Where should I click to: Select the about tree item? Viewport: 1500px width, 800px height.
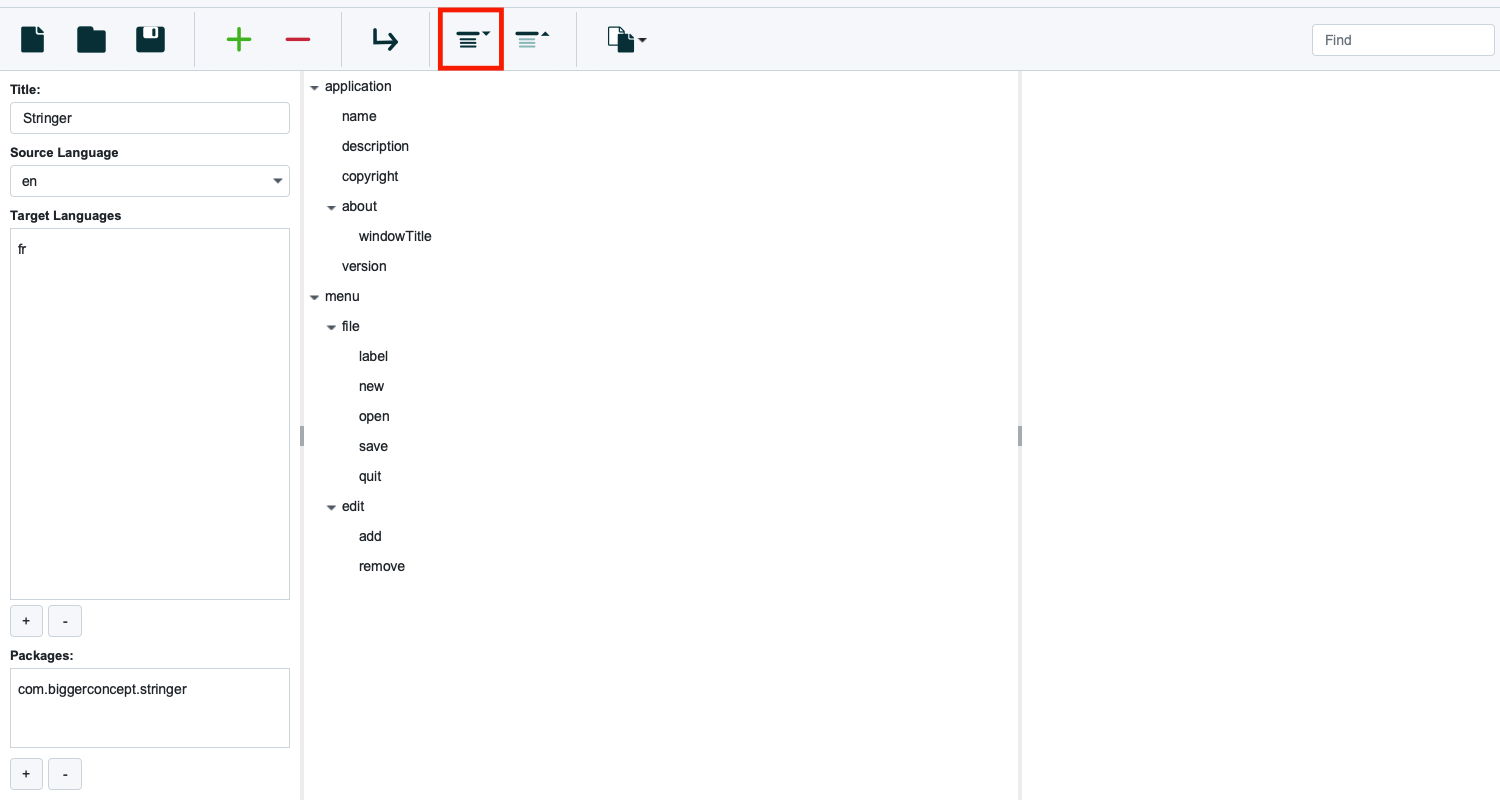[x=359, y=206]
